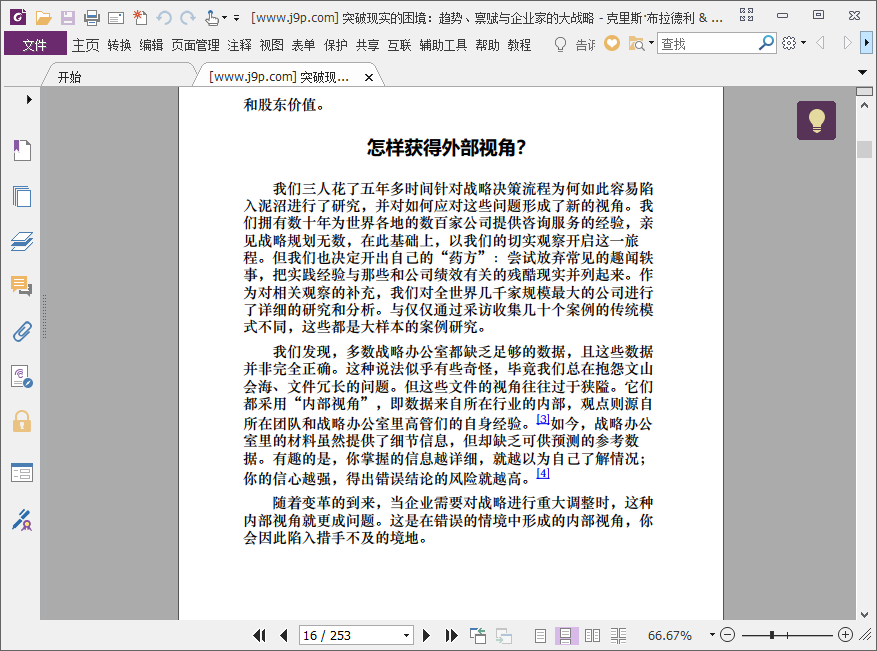
Task: Click the 文件 button
Action: (x=34, y=44)
